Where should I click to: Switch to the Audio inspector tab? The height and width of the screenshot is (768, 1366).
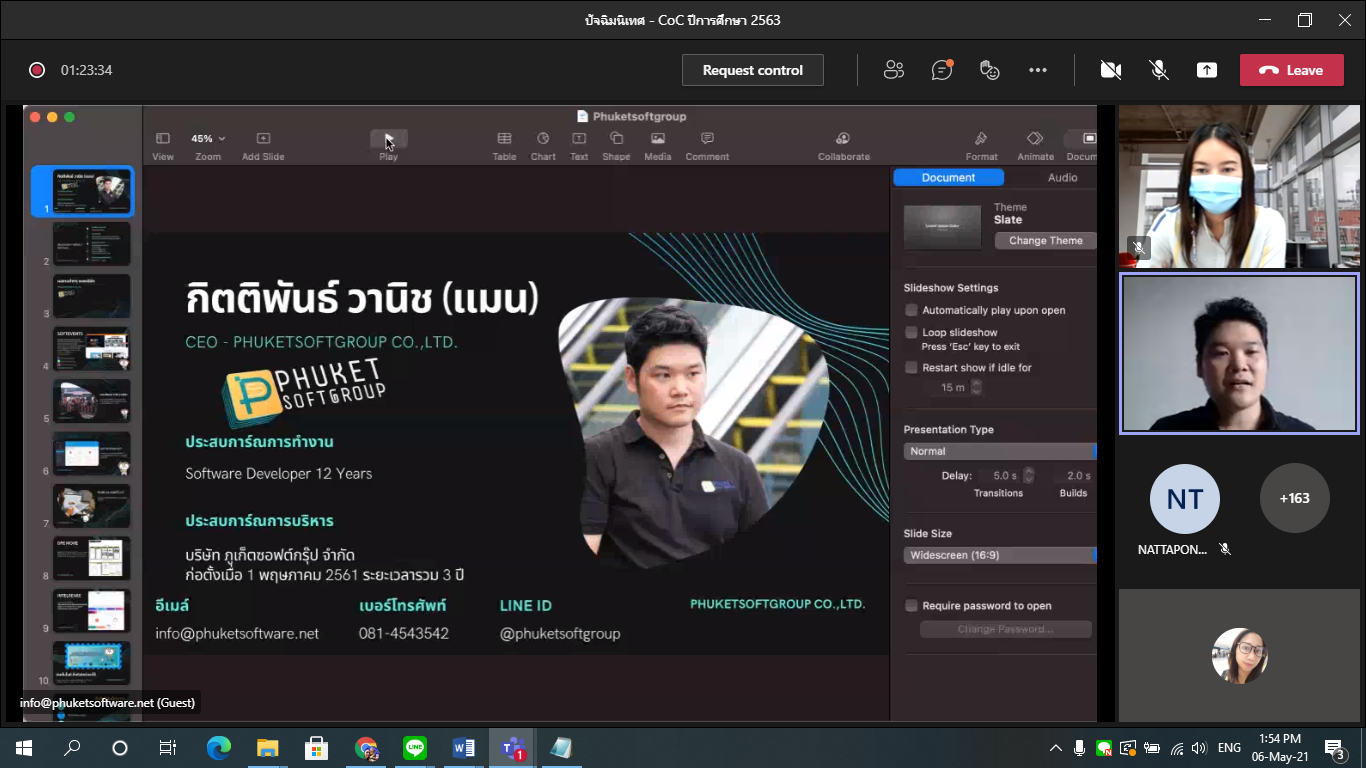pyautogui.click(x=1062, y=177)
